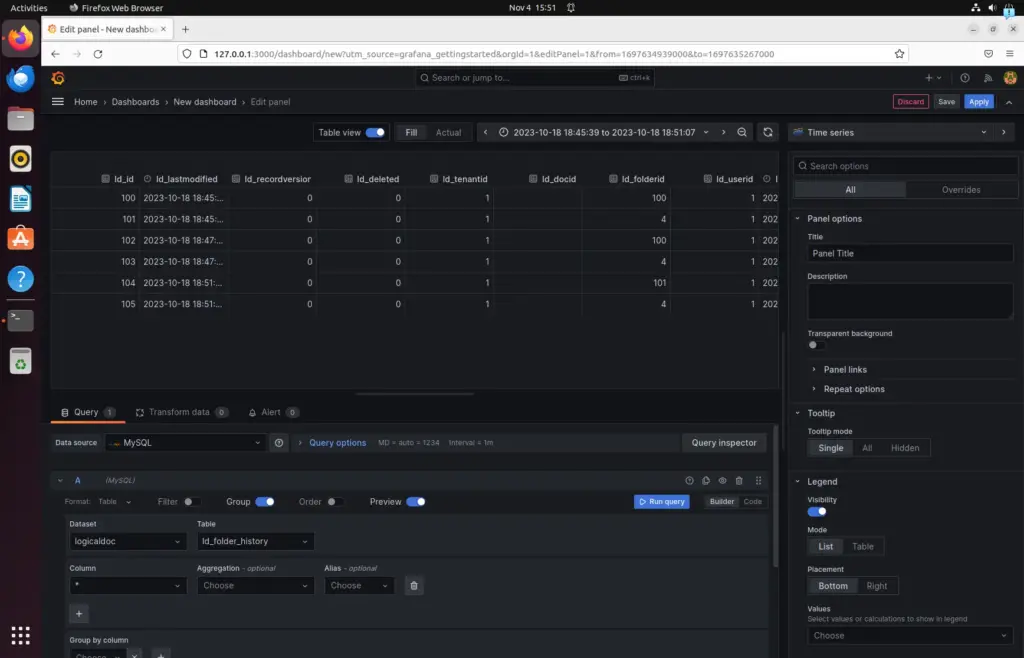The image size is (1024, 658).
Task: Refresh the dashboard with refresh icon
Action: pyautogui.click(x=768, y=133)
